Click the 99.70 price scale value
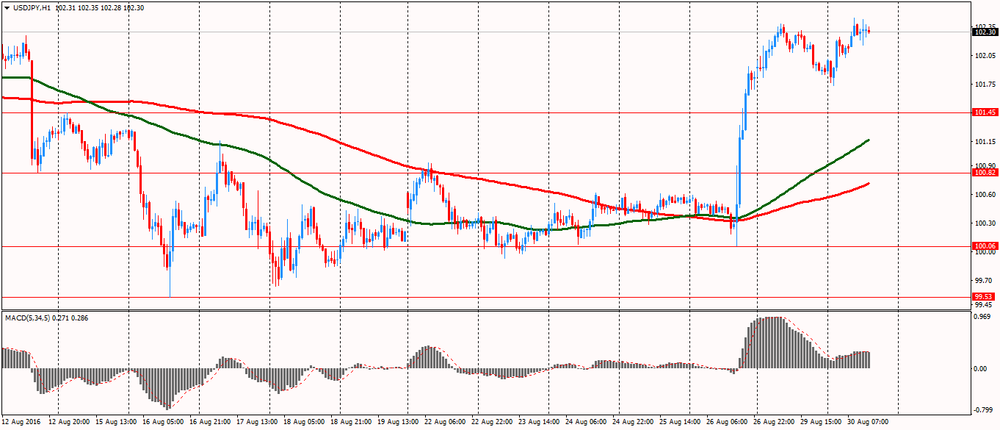This screenshot has height=430, width=1000. tap(985, 280)
